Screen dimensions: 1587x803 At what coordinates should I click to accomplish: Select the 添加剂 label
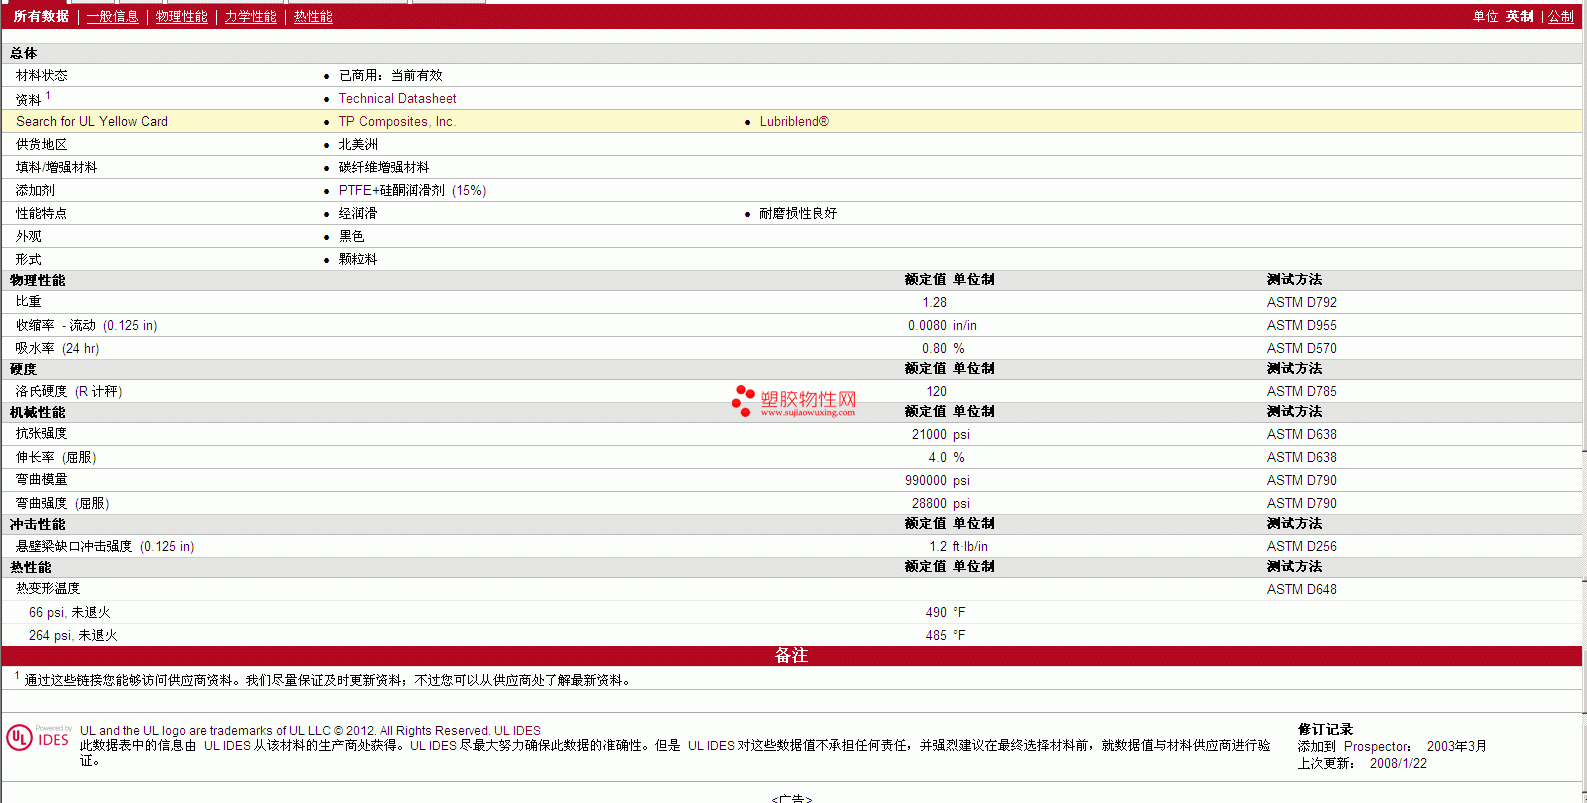(35, 191)
